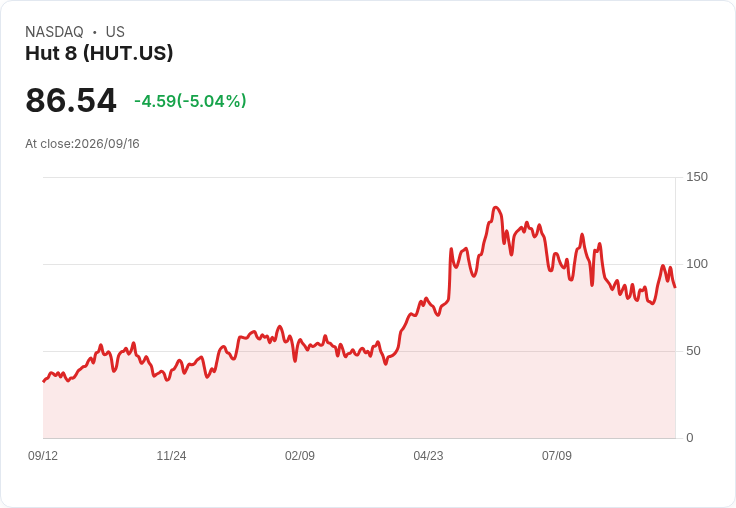Click the 02/09 date label on x-axis

[x=300, y=456]
